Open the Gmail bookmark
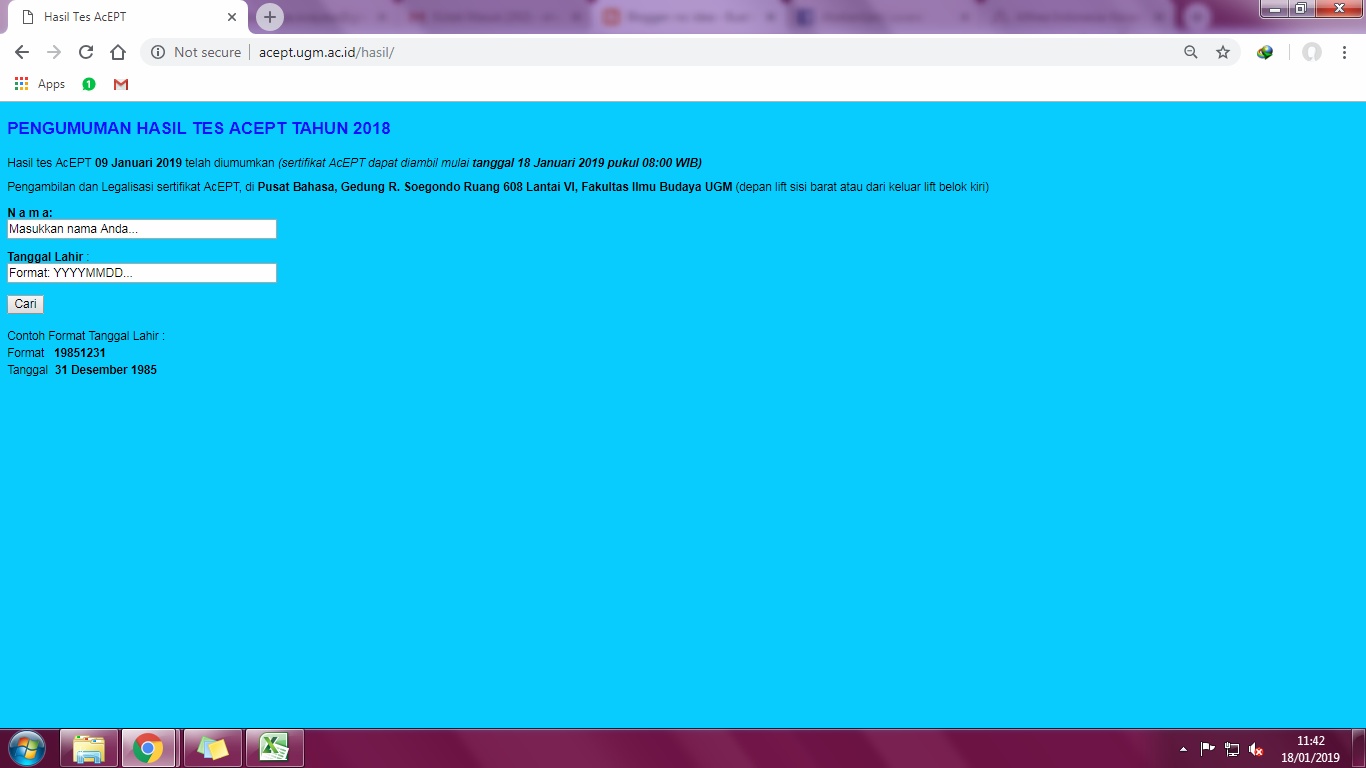This screenshot has width=1366, height=768. (121, 84)
